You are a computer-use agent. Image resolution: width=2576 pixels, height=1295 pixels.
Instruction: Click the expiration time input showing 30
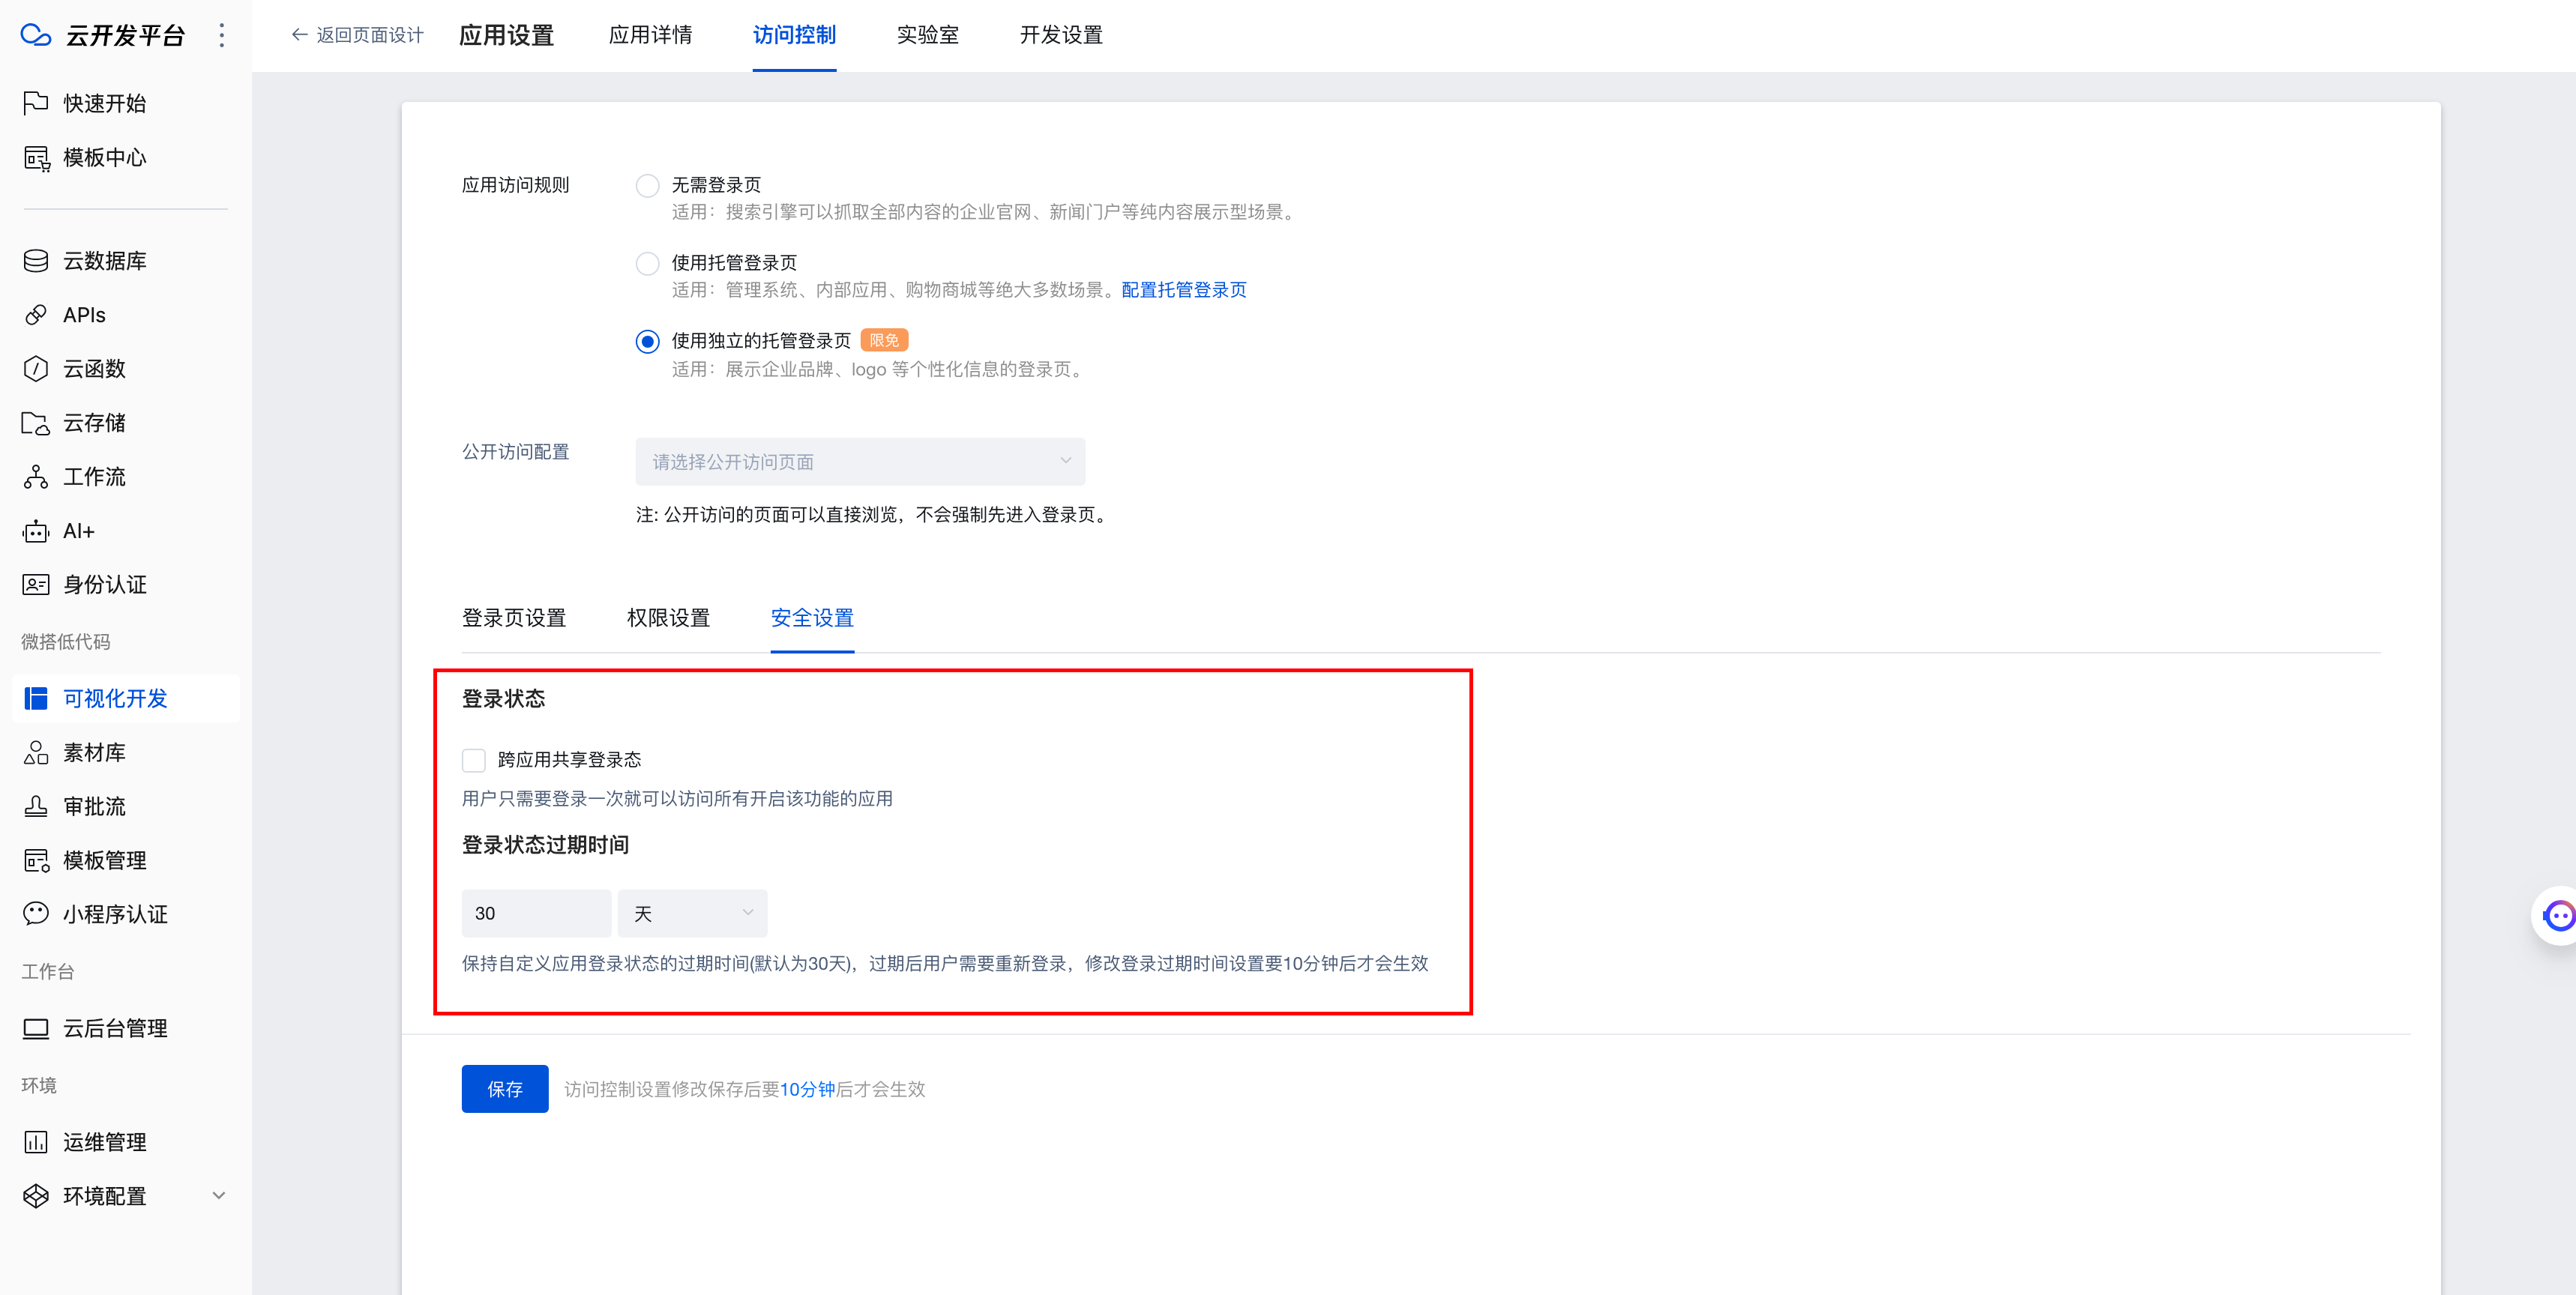tap(536, 913)
